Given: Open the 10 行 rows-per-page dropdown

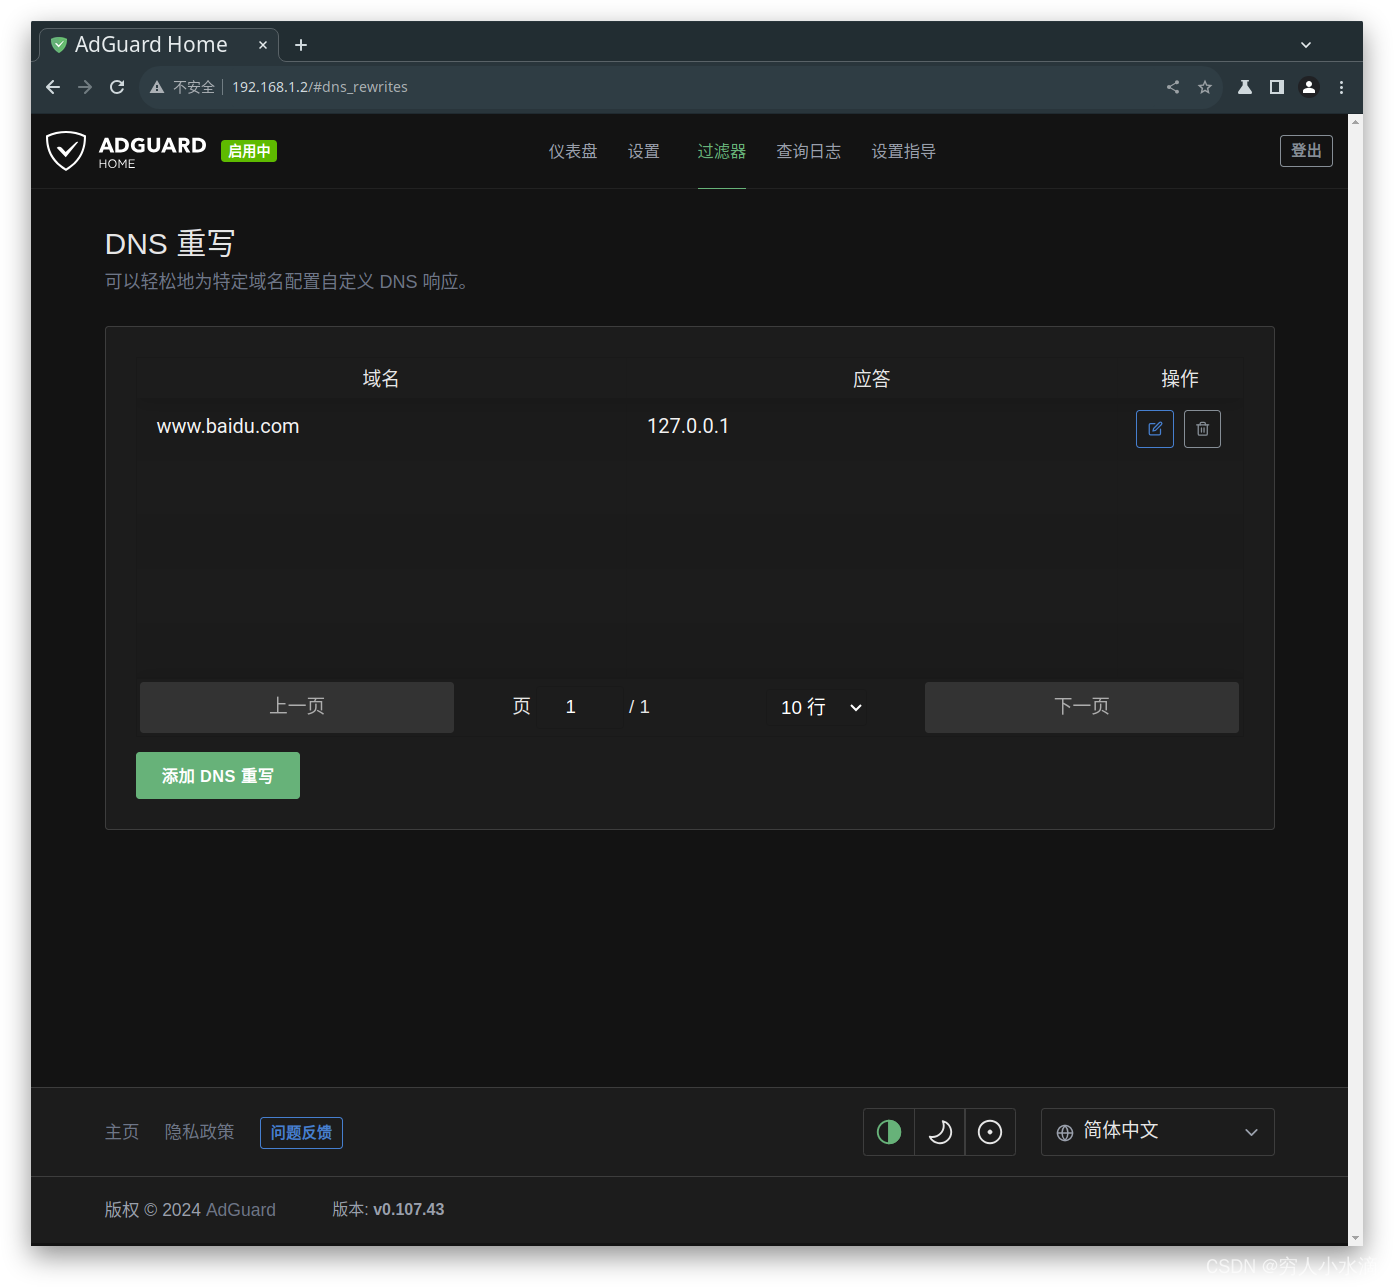Looking at the screenshot, I should tap(820, 707).
